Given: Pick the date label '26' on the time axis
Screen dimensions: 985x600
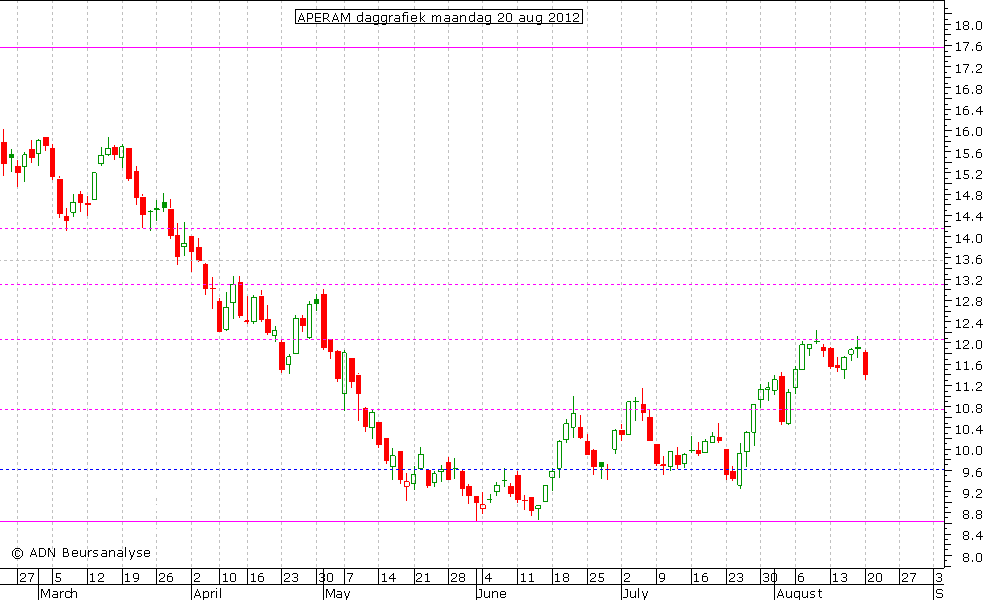Looking at the screenshot, I should pos(166,577).
